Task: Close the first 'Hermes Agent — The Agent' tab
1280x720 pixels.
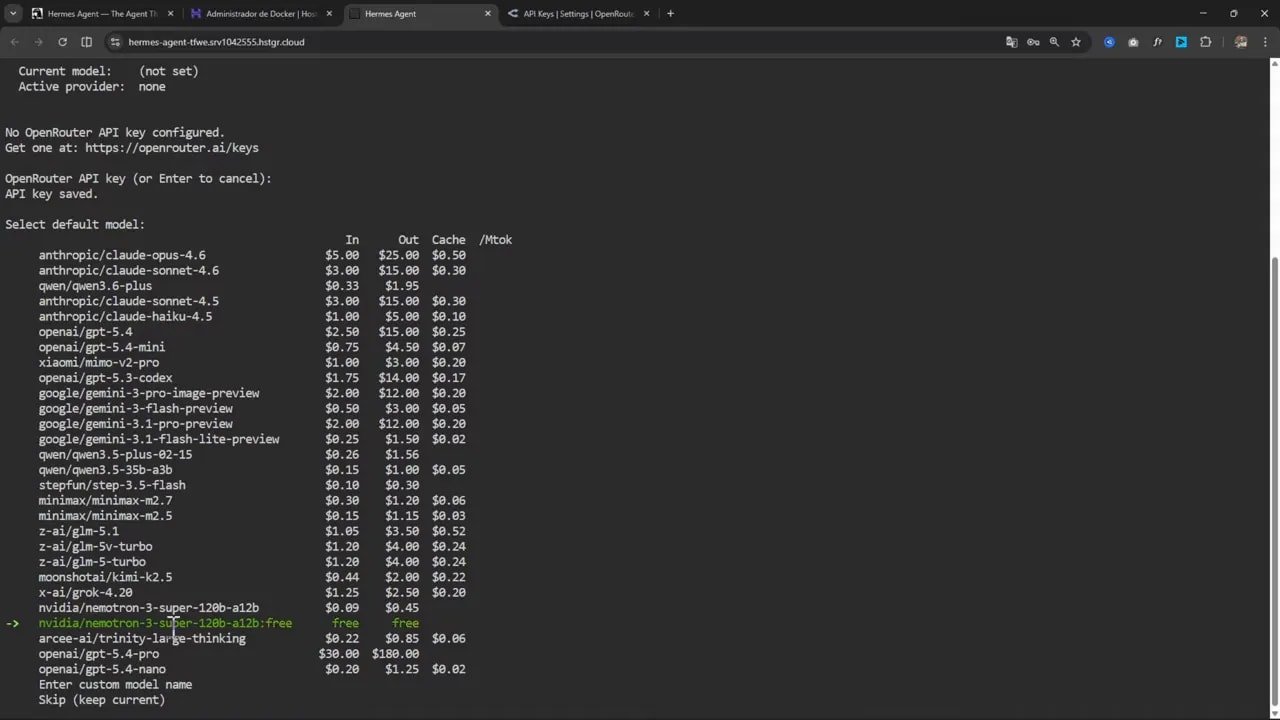Action: click(170, 14)
